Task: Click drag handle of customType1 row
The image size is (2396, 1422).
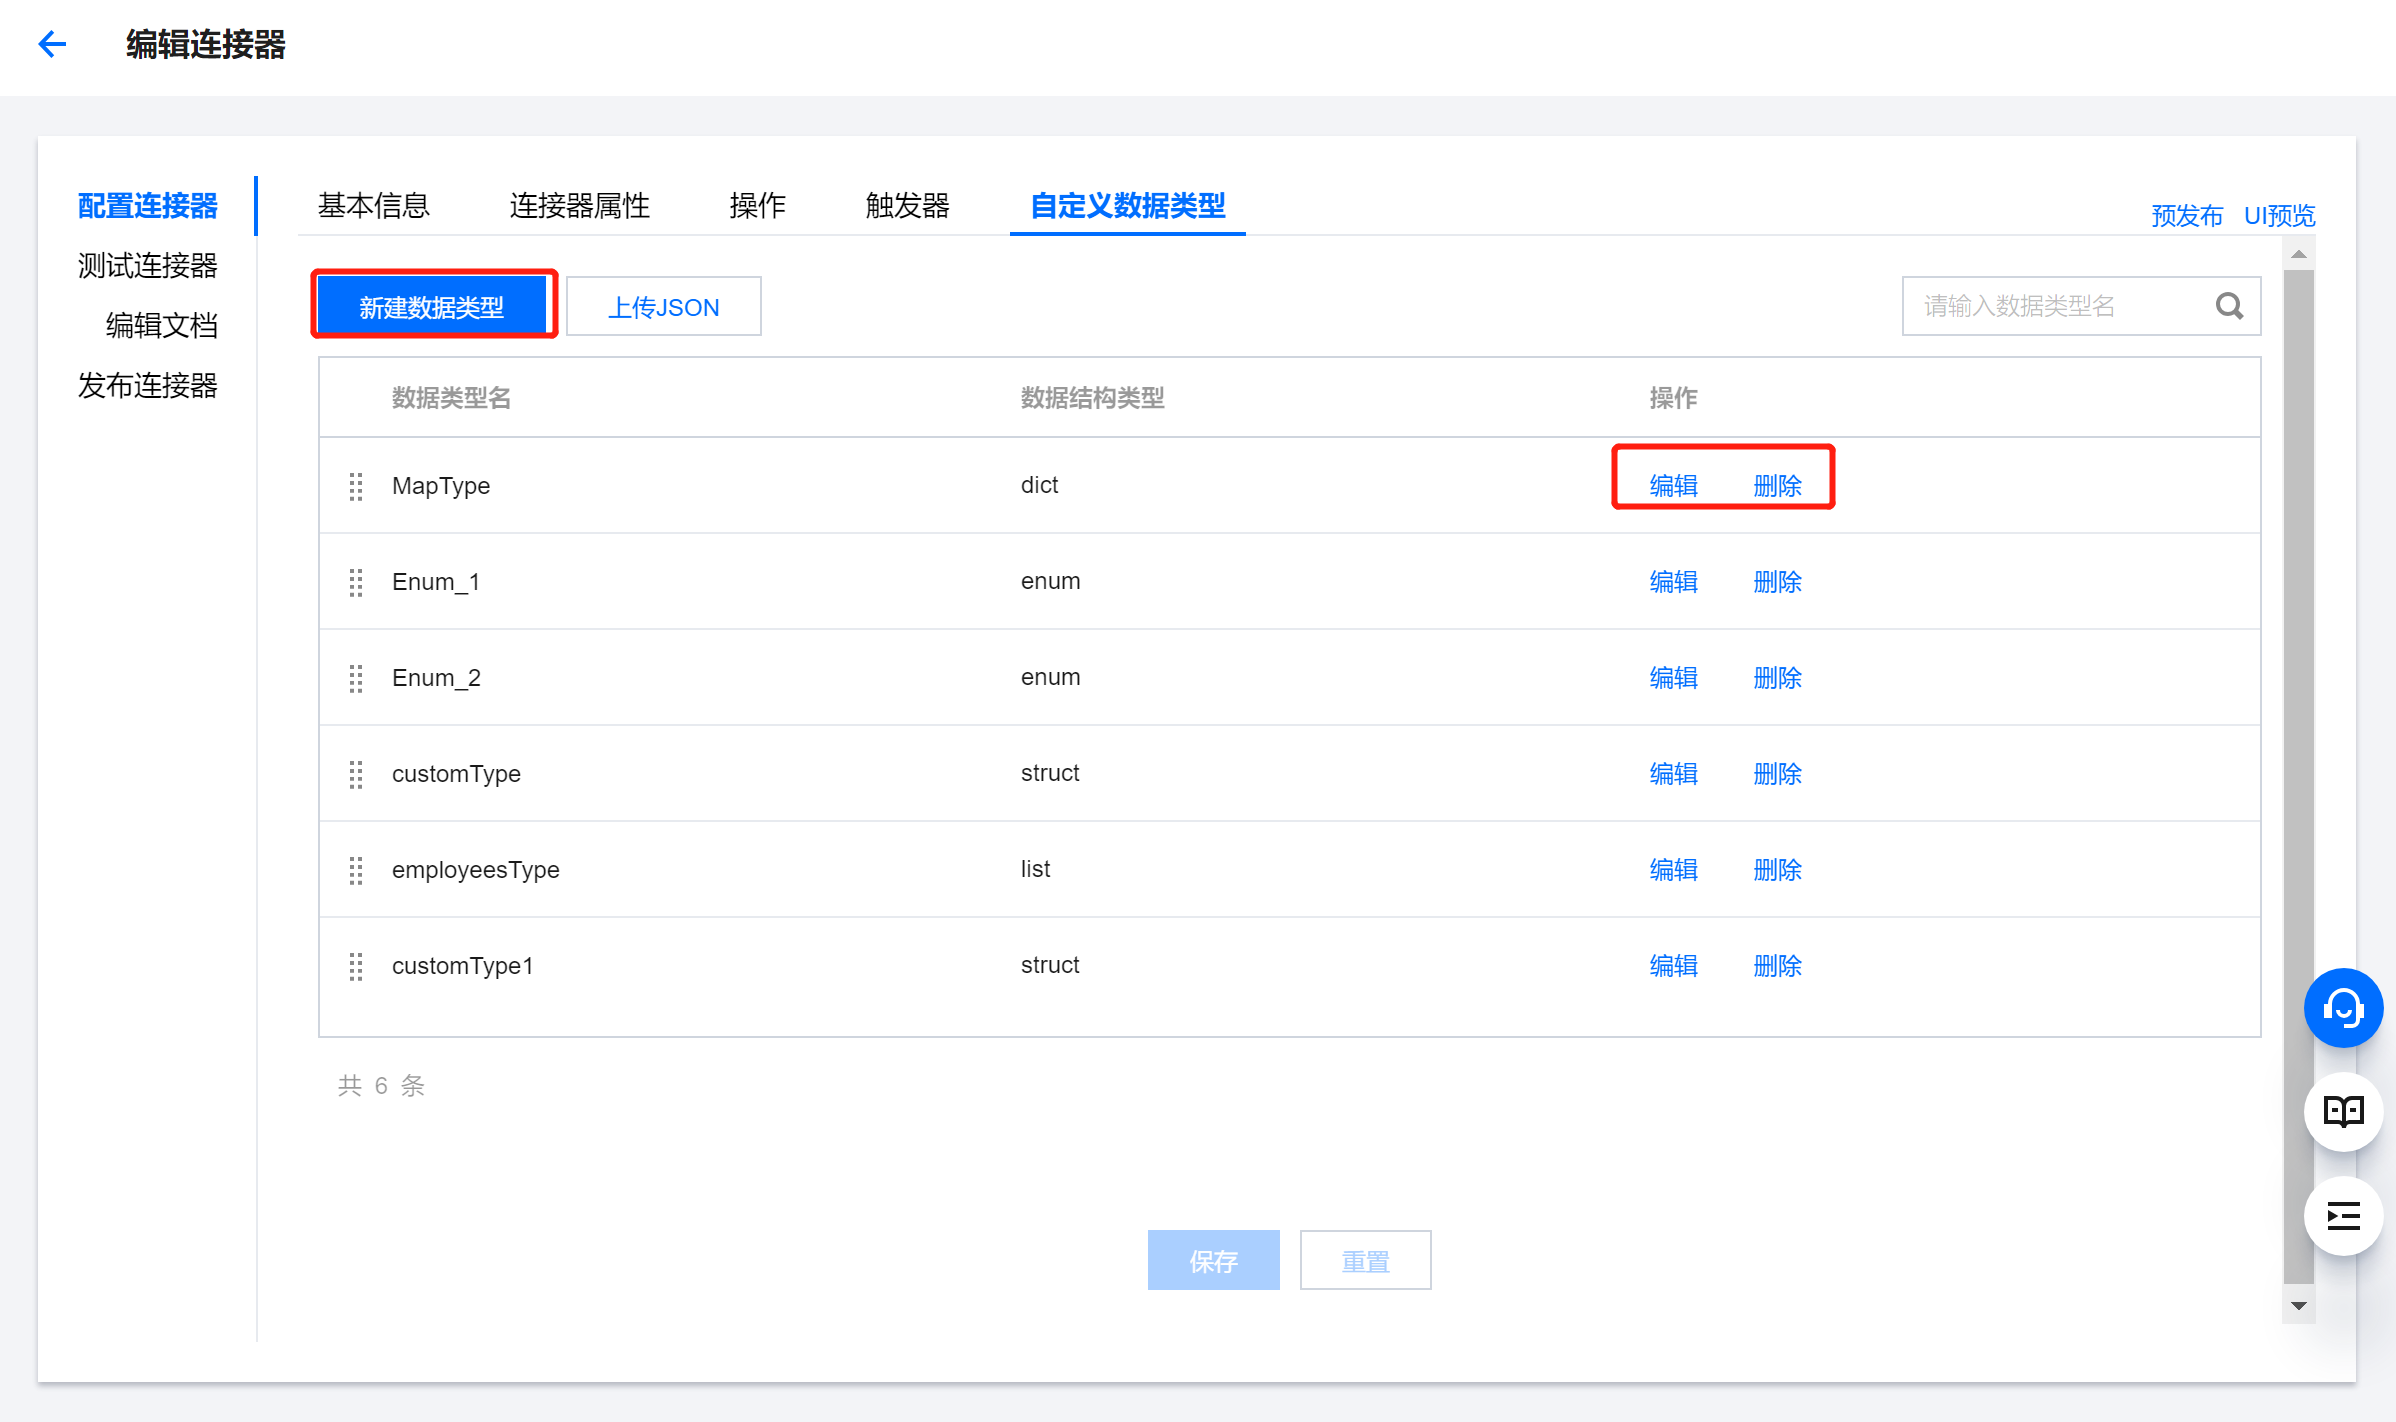Action: coord(356,966)
